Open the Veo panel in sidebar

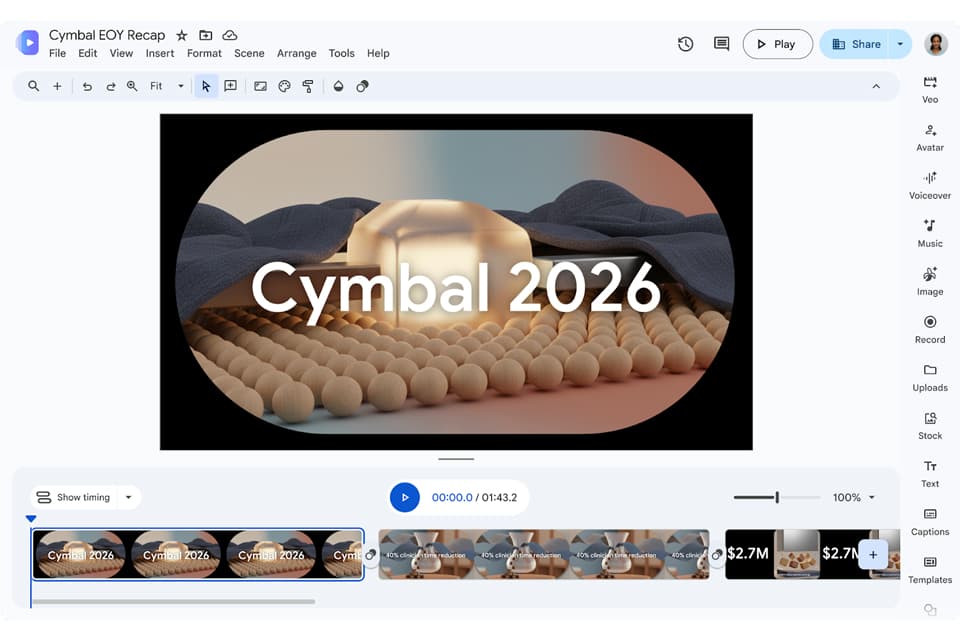pyautogui.click(x=929, y=89)
